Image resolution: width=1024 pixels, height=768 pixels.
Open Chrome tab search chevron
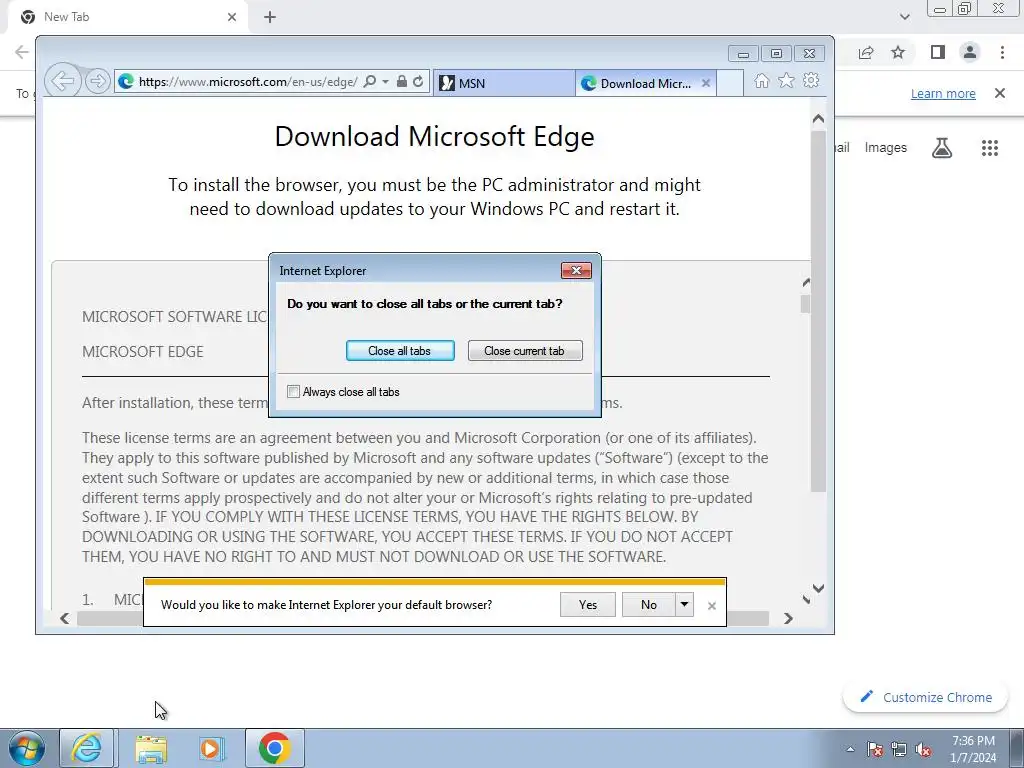point(904,17)
